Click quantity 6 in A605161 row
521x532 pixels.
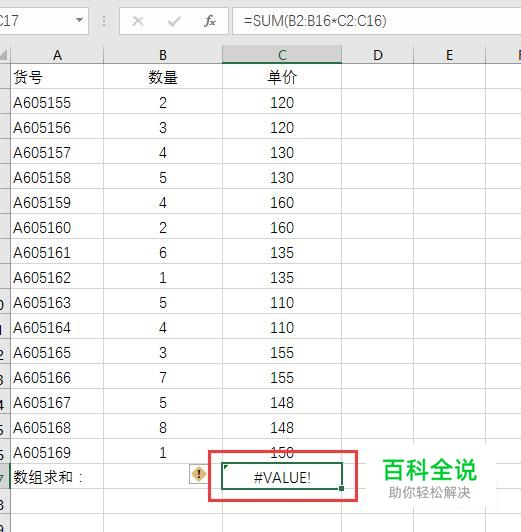pos(163,252)
